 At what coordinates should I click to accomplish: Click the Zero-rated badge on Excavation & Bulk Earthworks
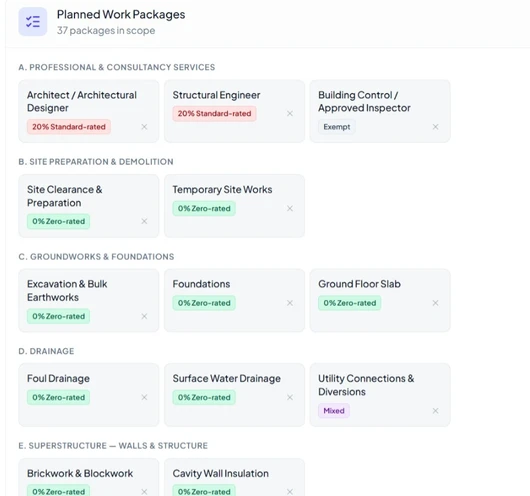point(58,316)
